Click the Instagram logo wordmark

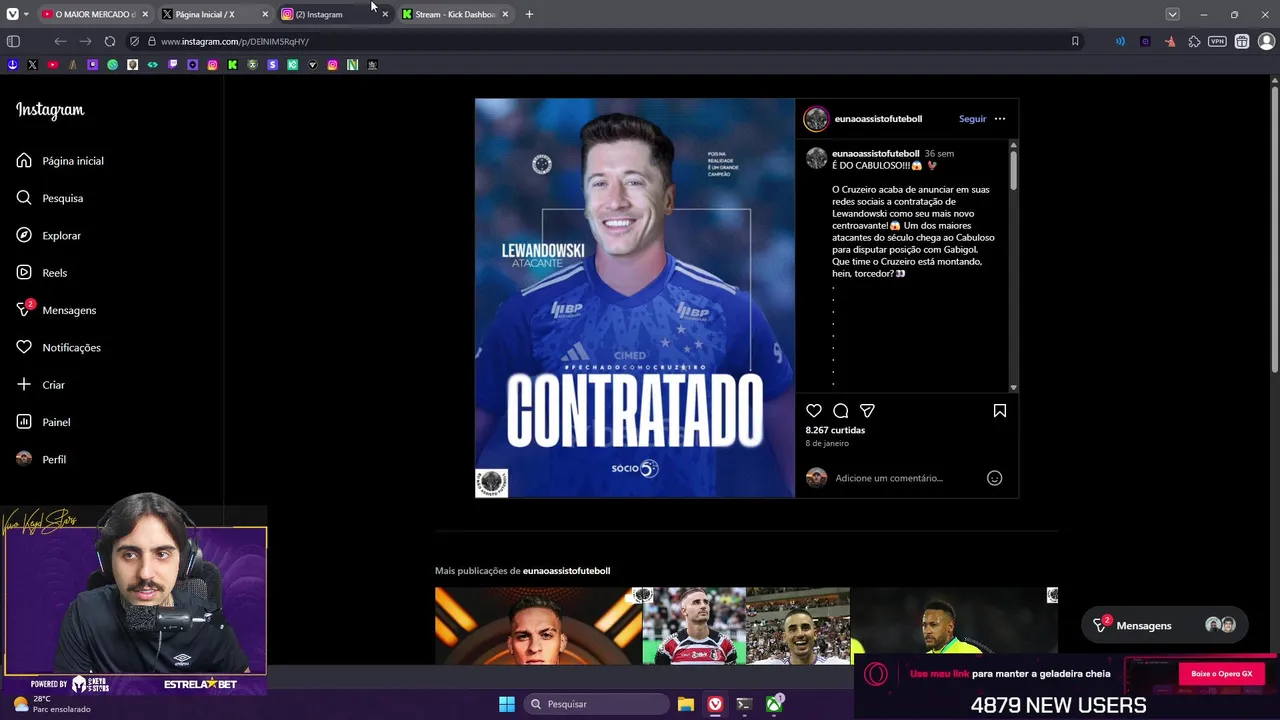point(50,110)
